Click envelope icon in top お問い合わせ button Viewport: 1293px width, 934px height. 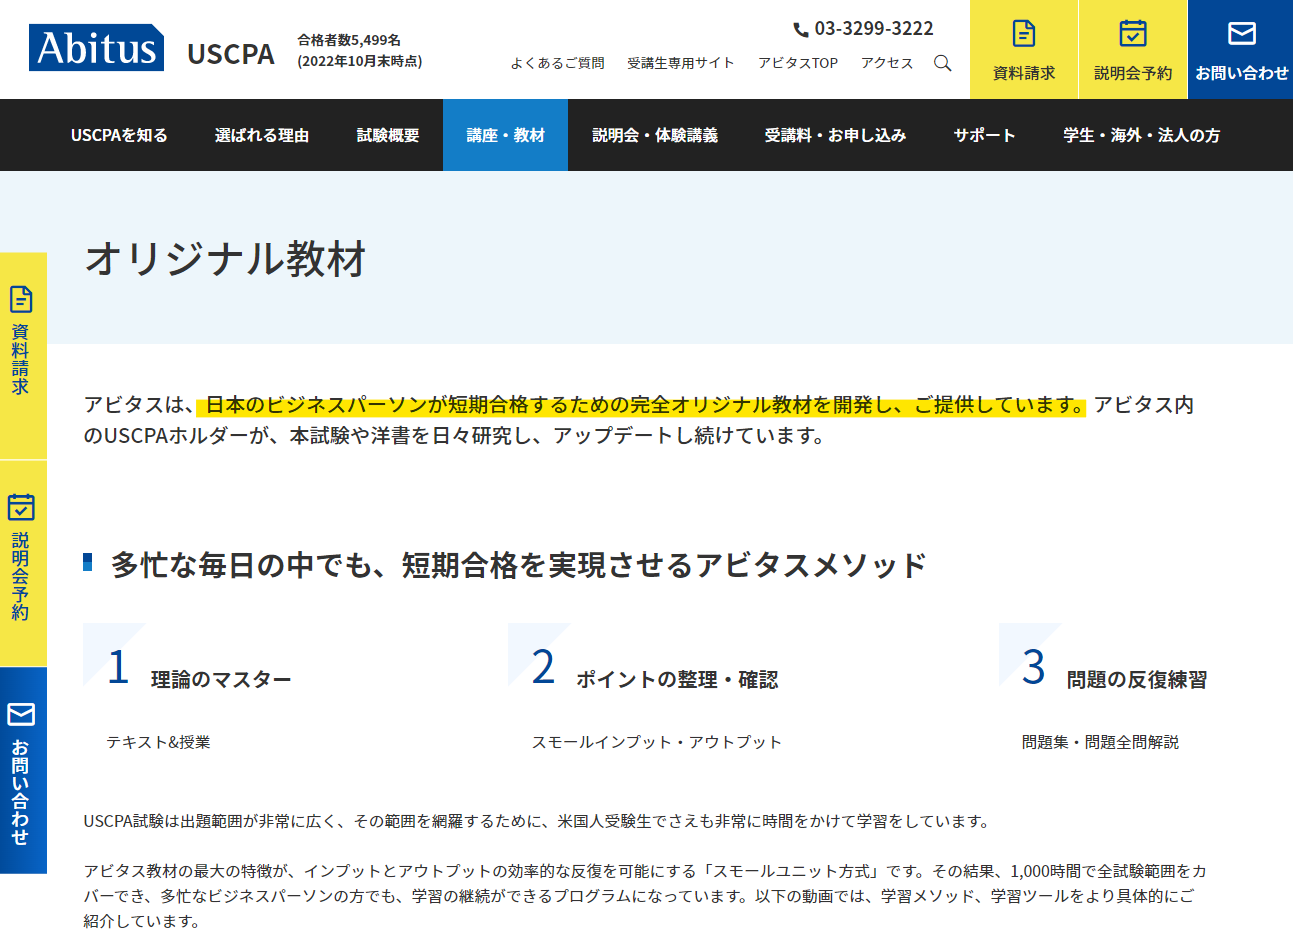tap(1242, 33)
